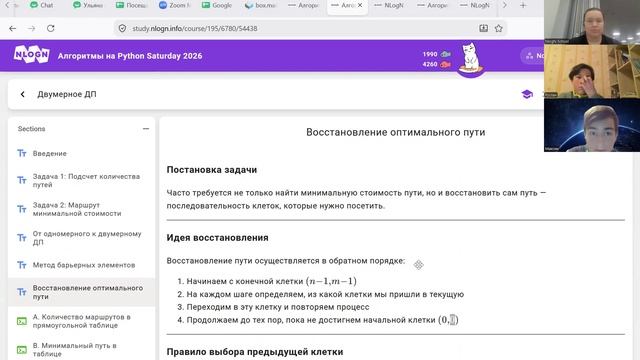
Task: Click the middle participant video thumbnail
Action: point(592,71)
